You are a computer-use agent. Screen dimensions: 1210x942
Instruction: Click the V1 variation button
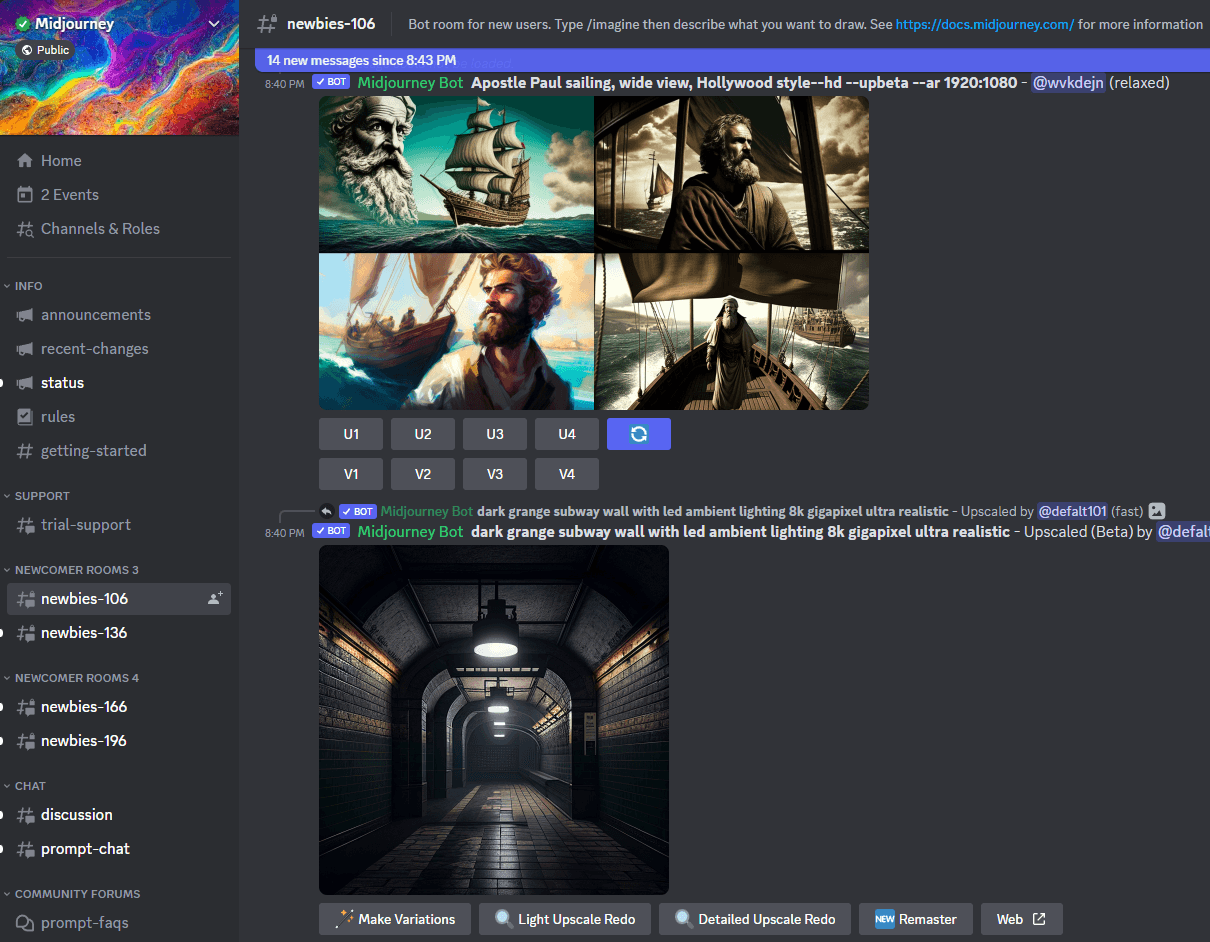351,474
